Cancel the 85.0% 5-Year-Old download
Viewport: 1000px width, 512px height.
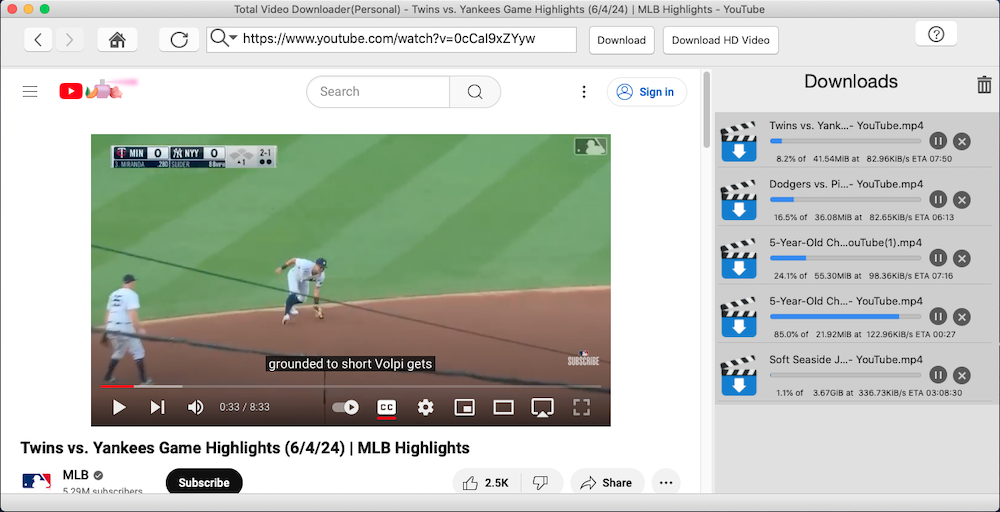point(962,316)
